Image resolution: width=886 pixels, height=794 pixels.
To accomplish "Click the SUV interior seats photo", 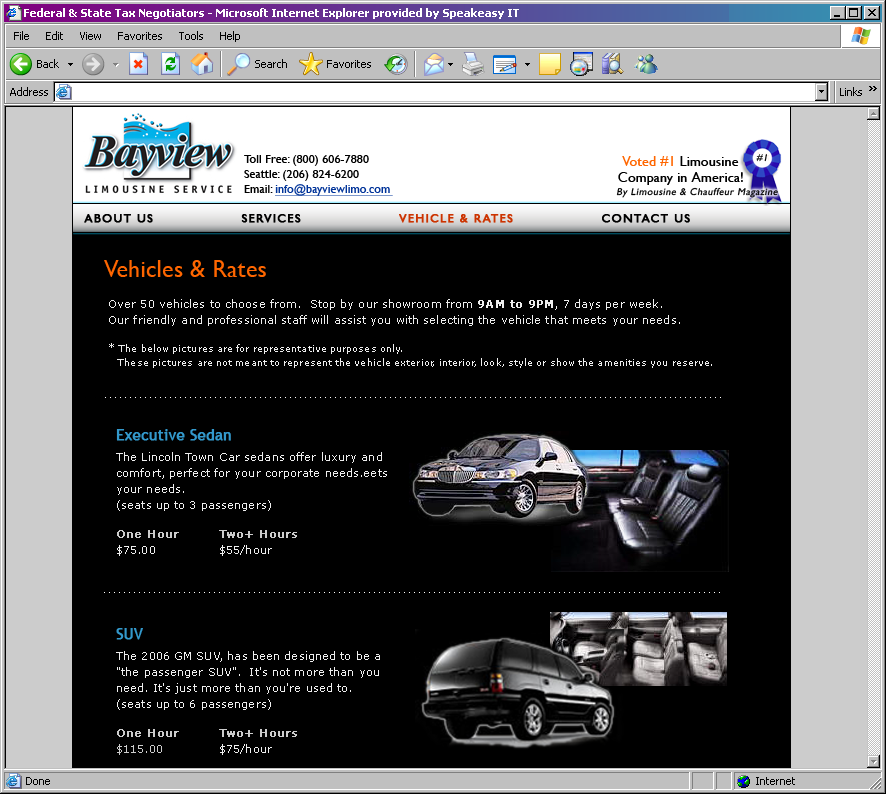I will (639, 649).
